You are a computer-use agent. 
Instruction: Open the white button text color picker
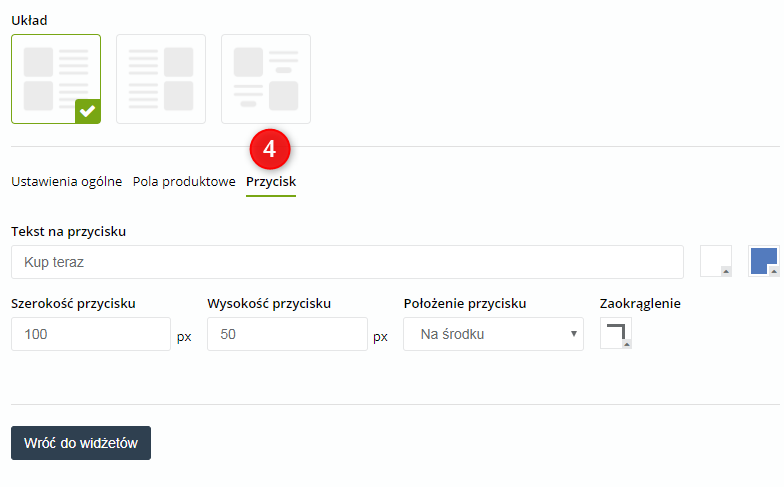[x=716, y=261]
